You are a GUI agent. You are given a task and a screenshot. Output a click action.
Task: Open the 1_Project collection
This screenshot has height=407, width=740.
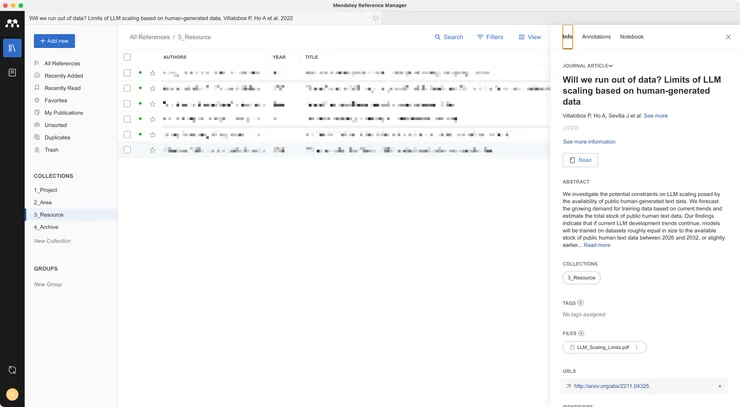(x=45, y=190)
